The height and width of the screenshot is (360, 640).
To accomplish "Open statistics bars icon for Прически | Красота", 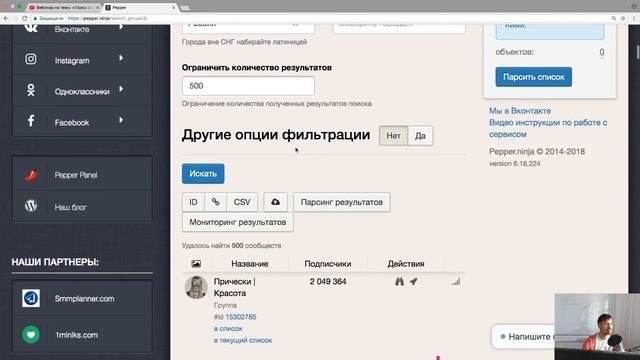I will point(456,282).
